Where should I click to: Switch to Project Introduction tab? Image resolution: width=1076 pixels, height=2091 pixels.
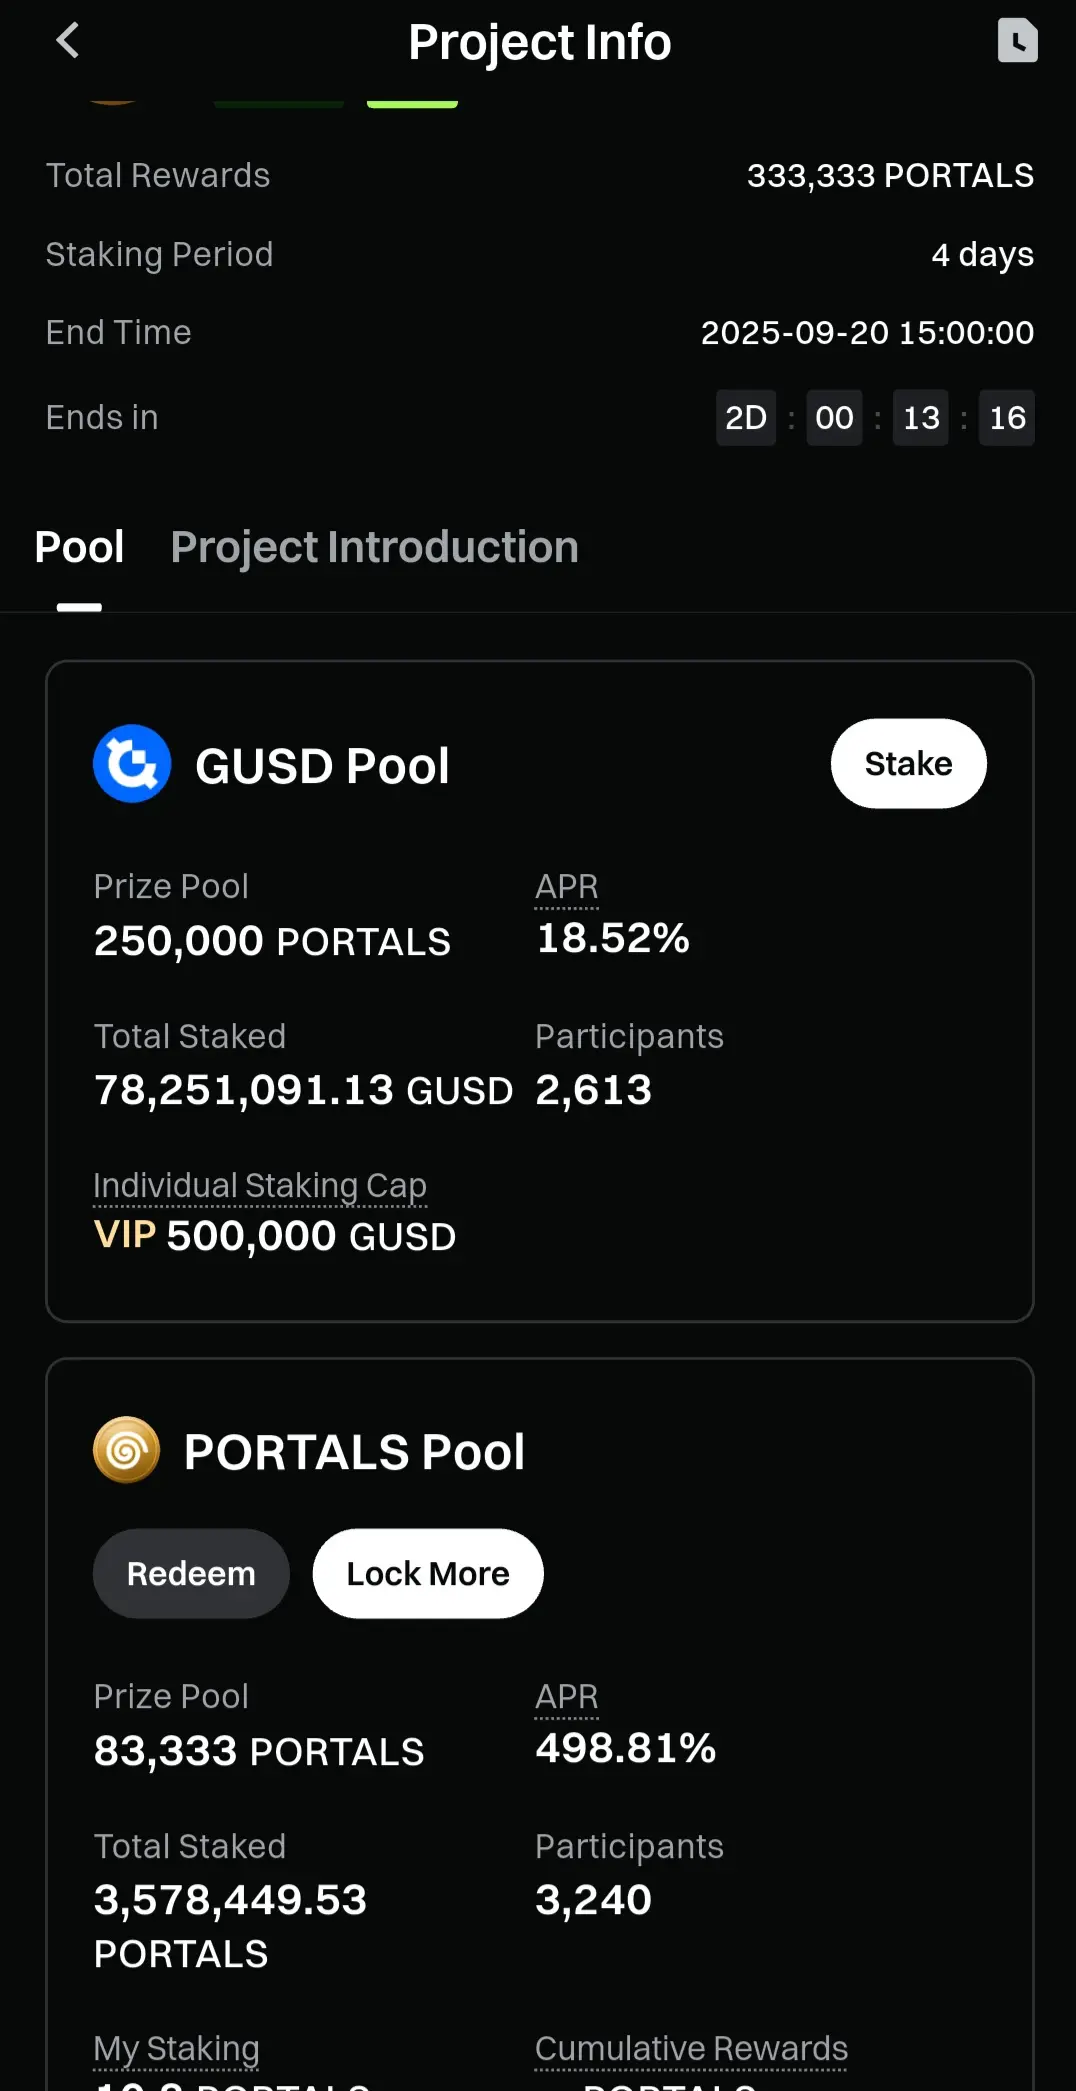375,547
